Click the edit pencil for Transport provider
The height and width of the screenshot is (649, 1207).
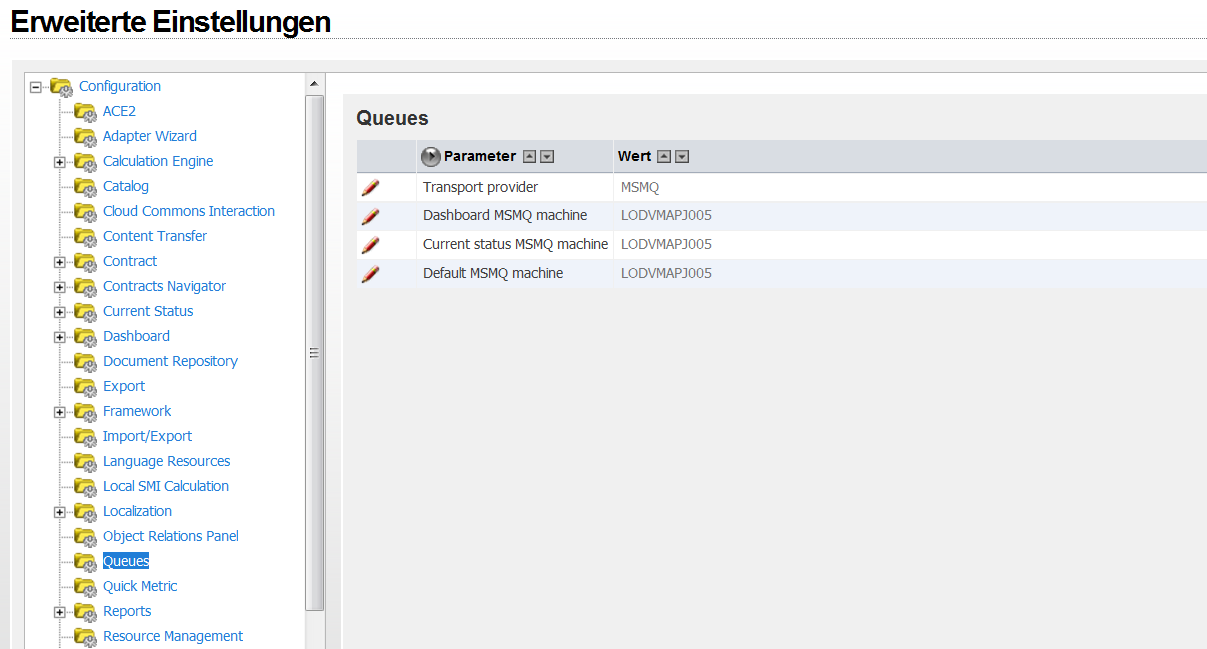370,187
